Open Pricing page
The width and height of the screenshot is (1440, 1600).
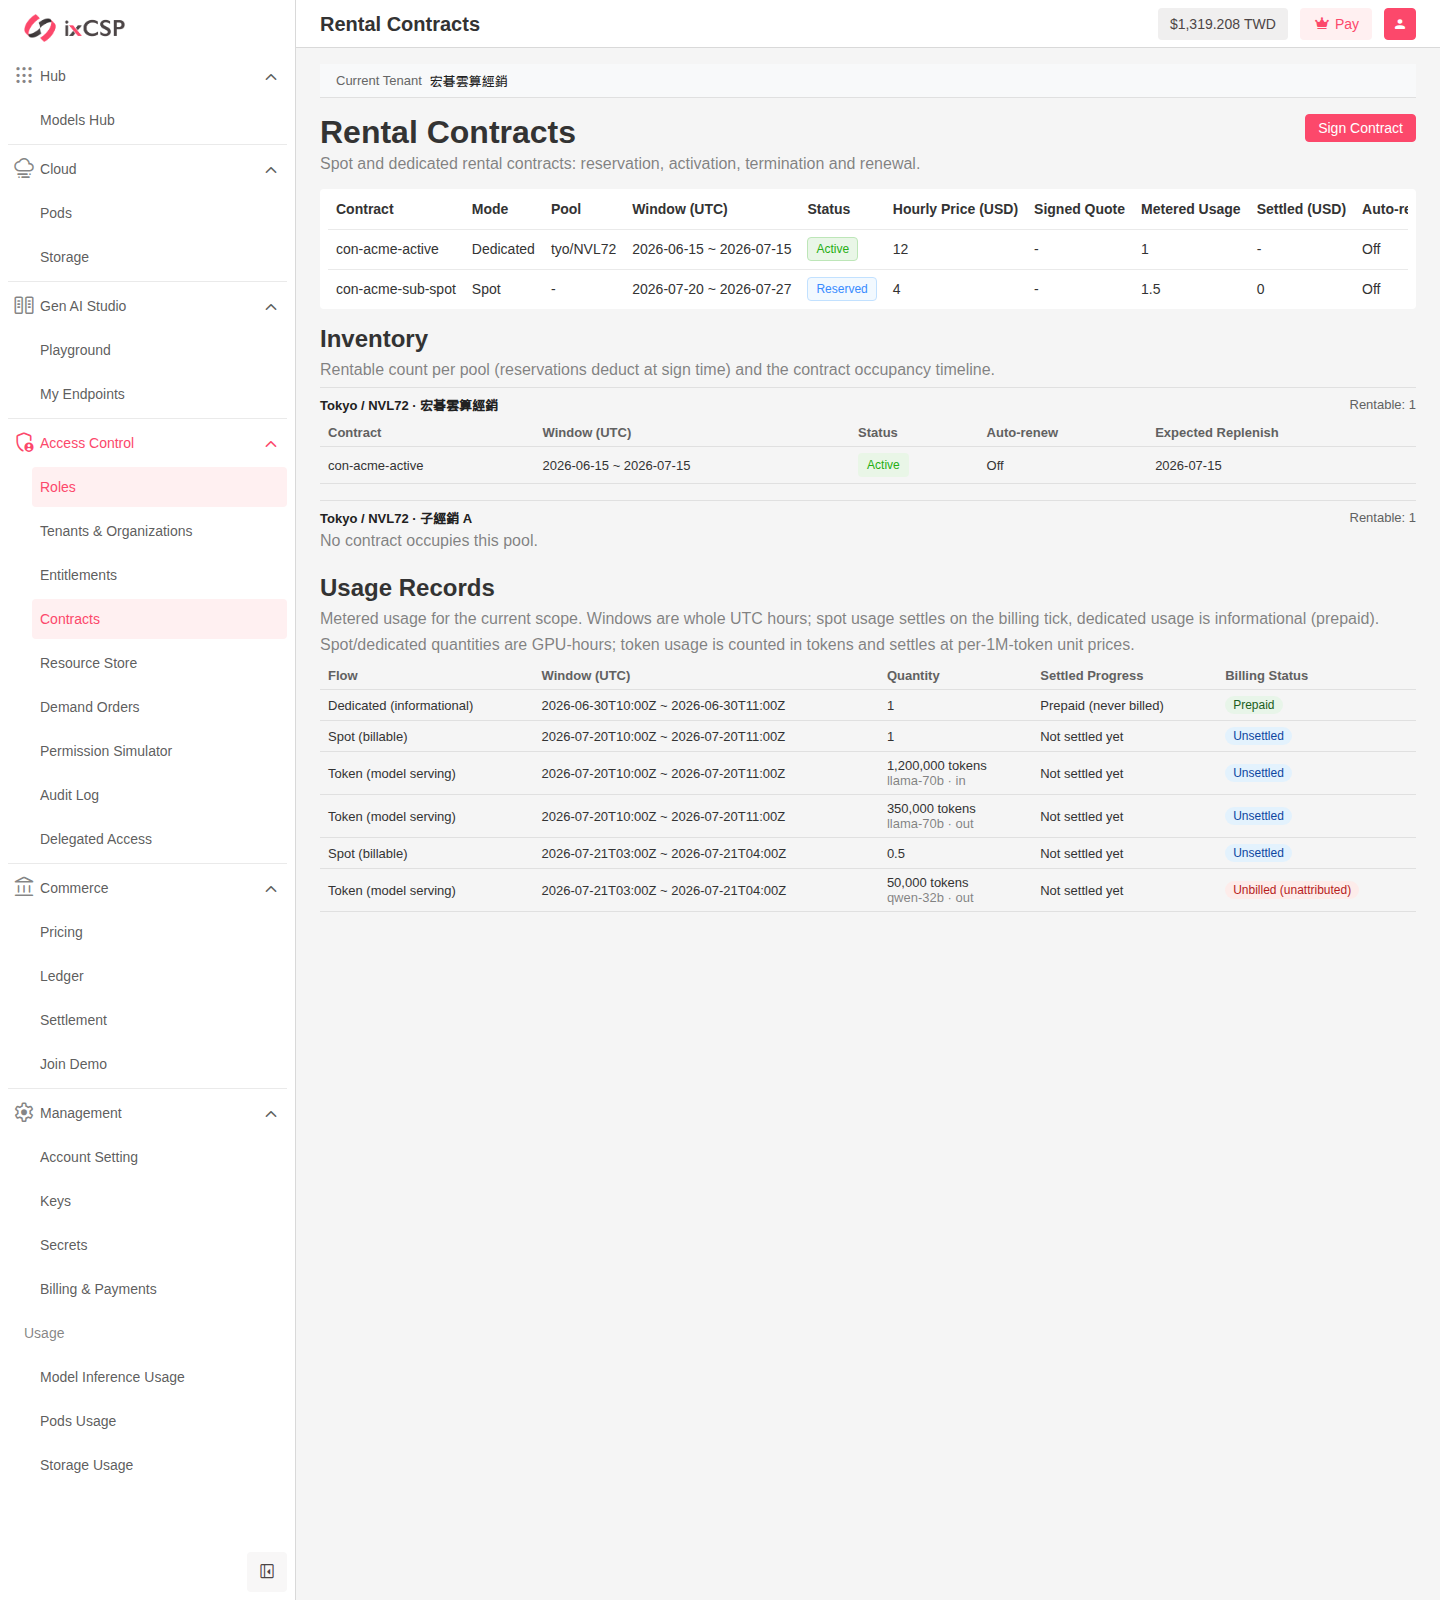pyautogui.click(x=159, y=932)
